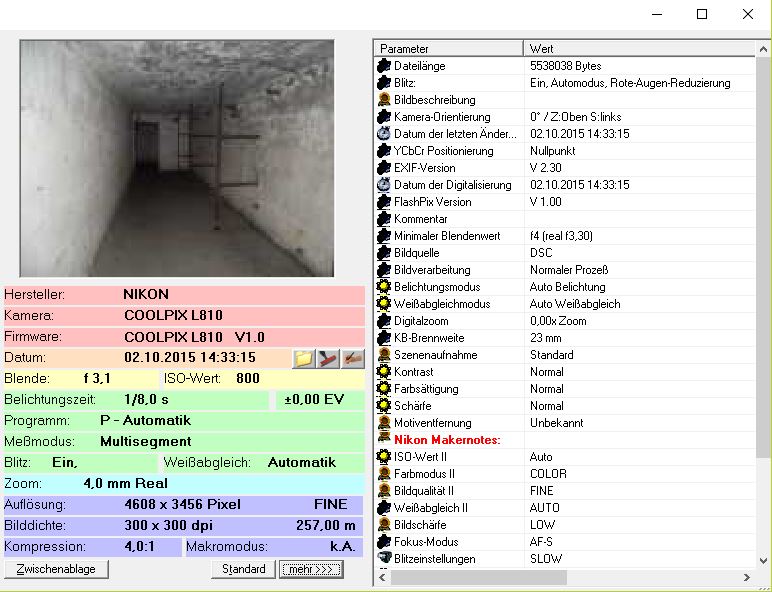Click the horizontal scrollbar left arrow

pyautogui.click(x=383, y=577)
